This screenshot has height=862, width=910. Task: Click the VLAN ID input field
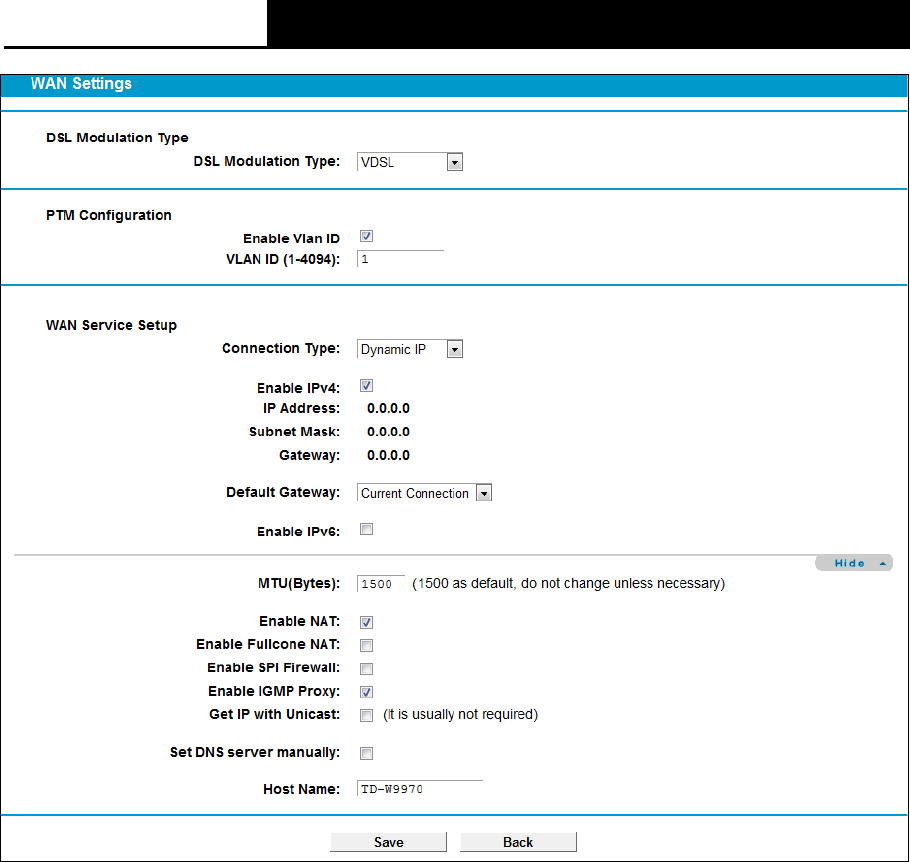coord(400,259)
